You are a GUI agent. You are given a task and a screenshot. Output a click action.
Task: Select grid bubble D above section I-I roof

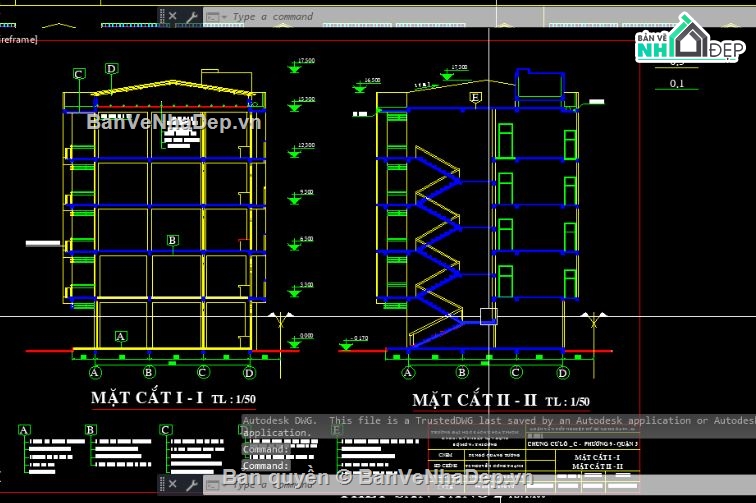coord(111,68)
